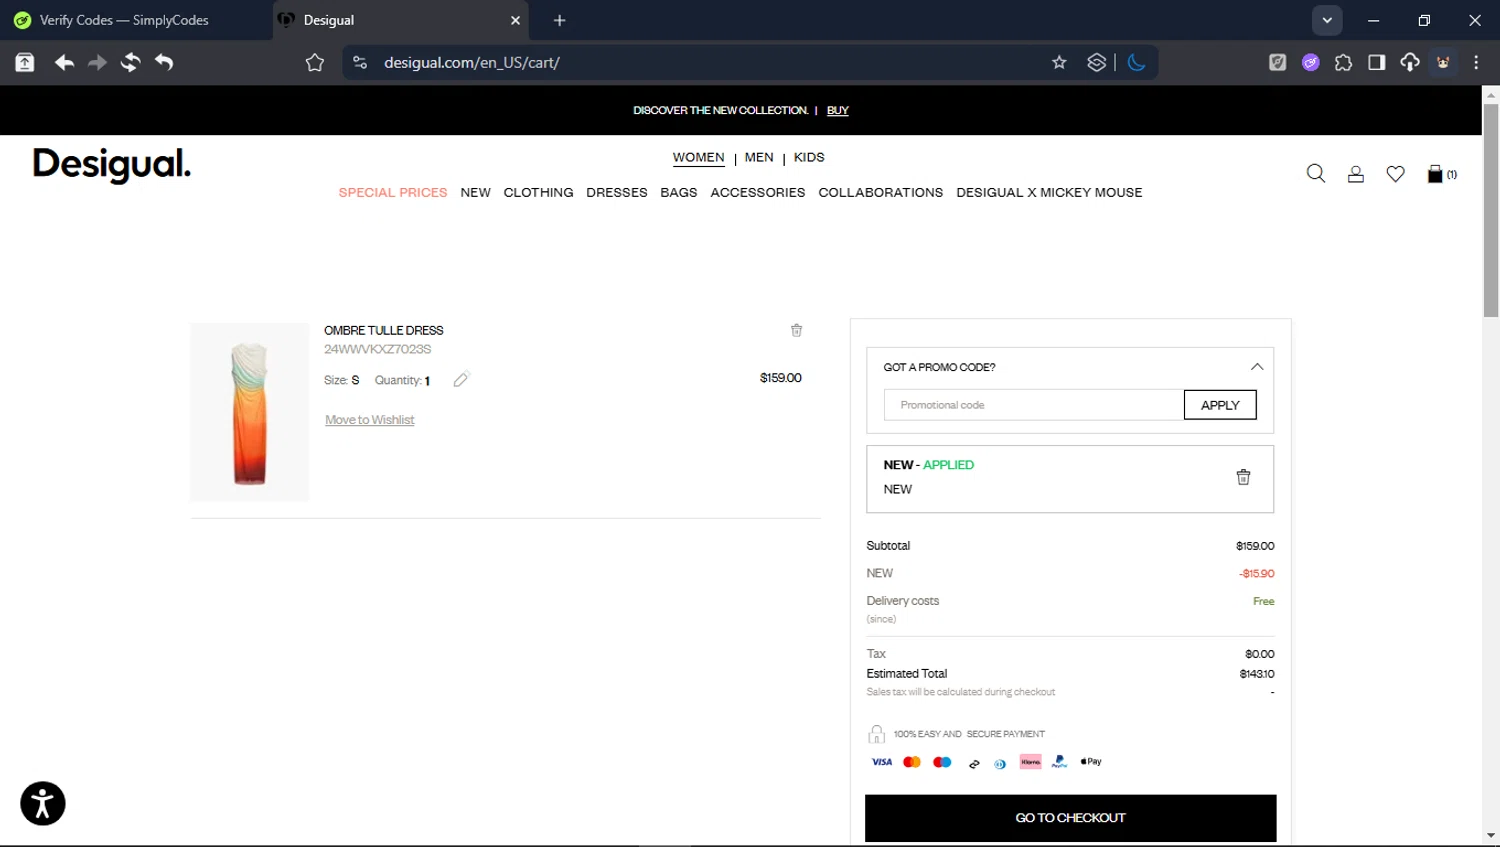
Task: Open the OMBRE TULLE DRESS product title
Action: coord(384,330)
